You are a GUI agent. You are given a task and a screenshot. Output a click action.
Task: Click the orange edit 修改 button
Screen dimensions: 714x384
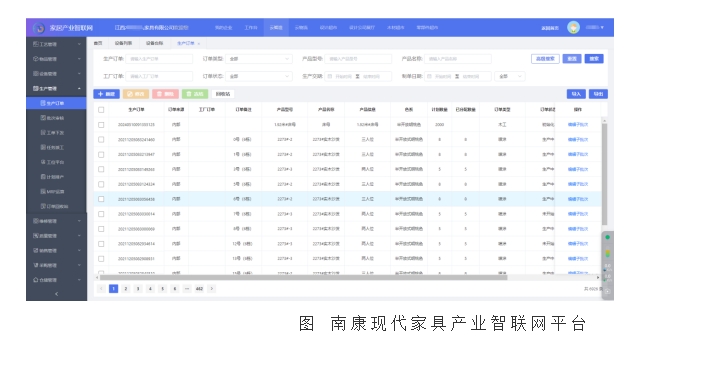click(136, 94)
